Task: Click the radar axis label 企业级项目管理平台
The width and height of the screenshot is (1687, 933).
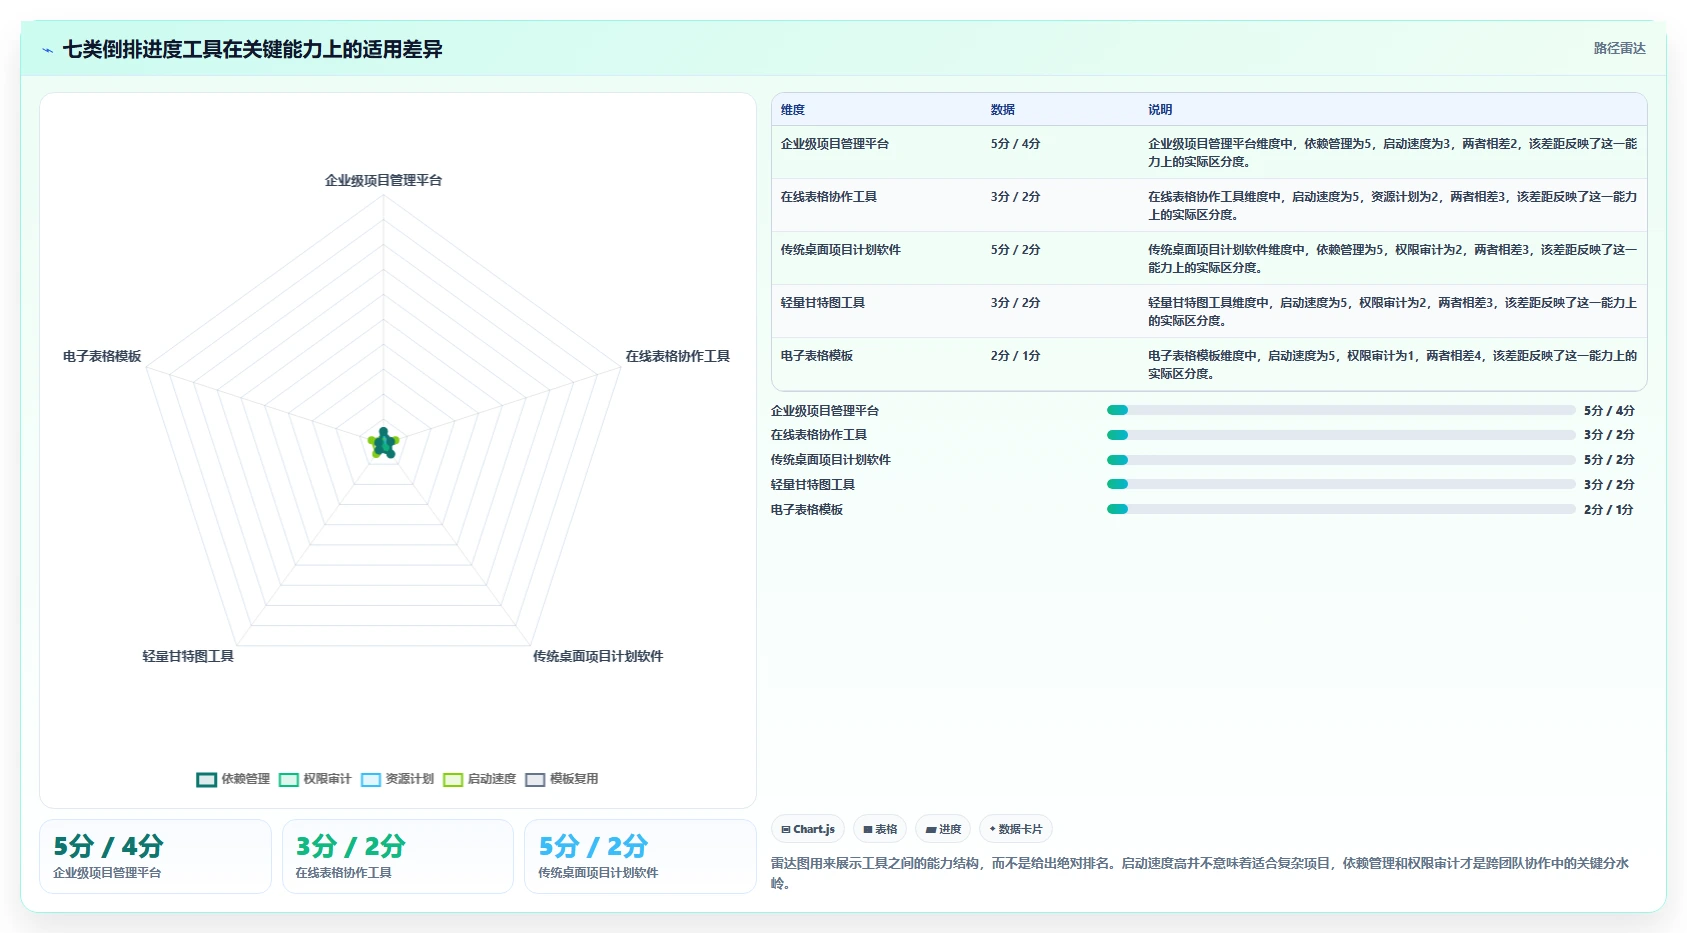Action: point(383,181)
